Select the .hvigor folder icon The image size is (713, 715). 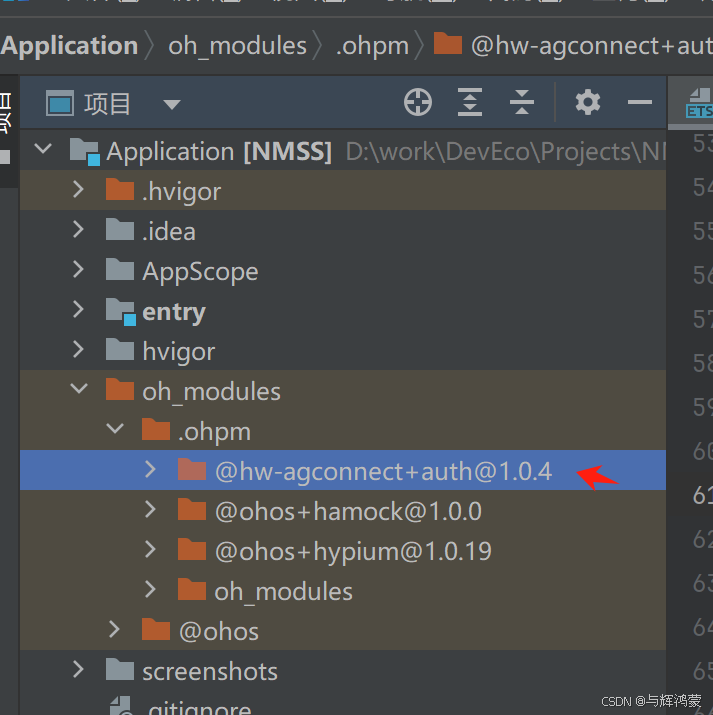(x=120, y=189)
